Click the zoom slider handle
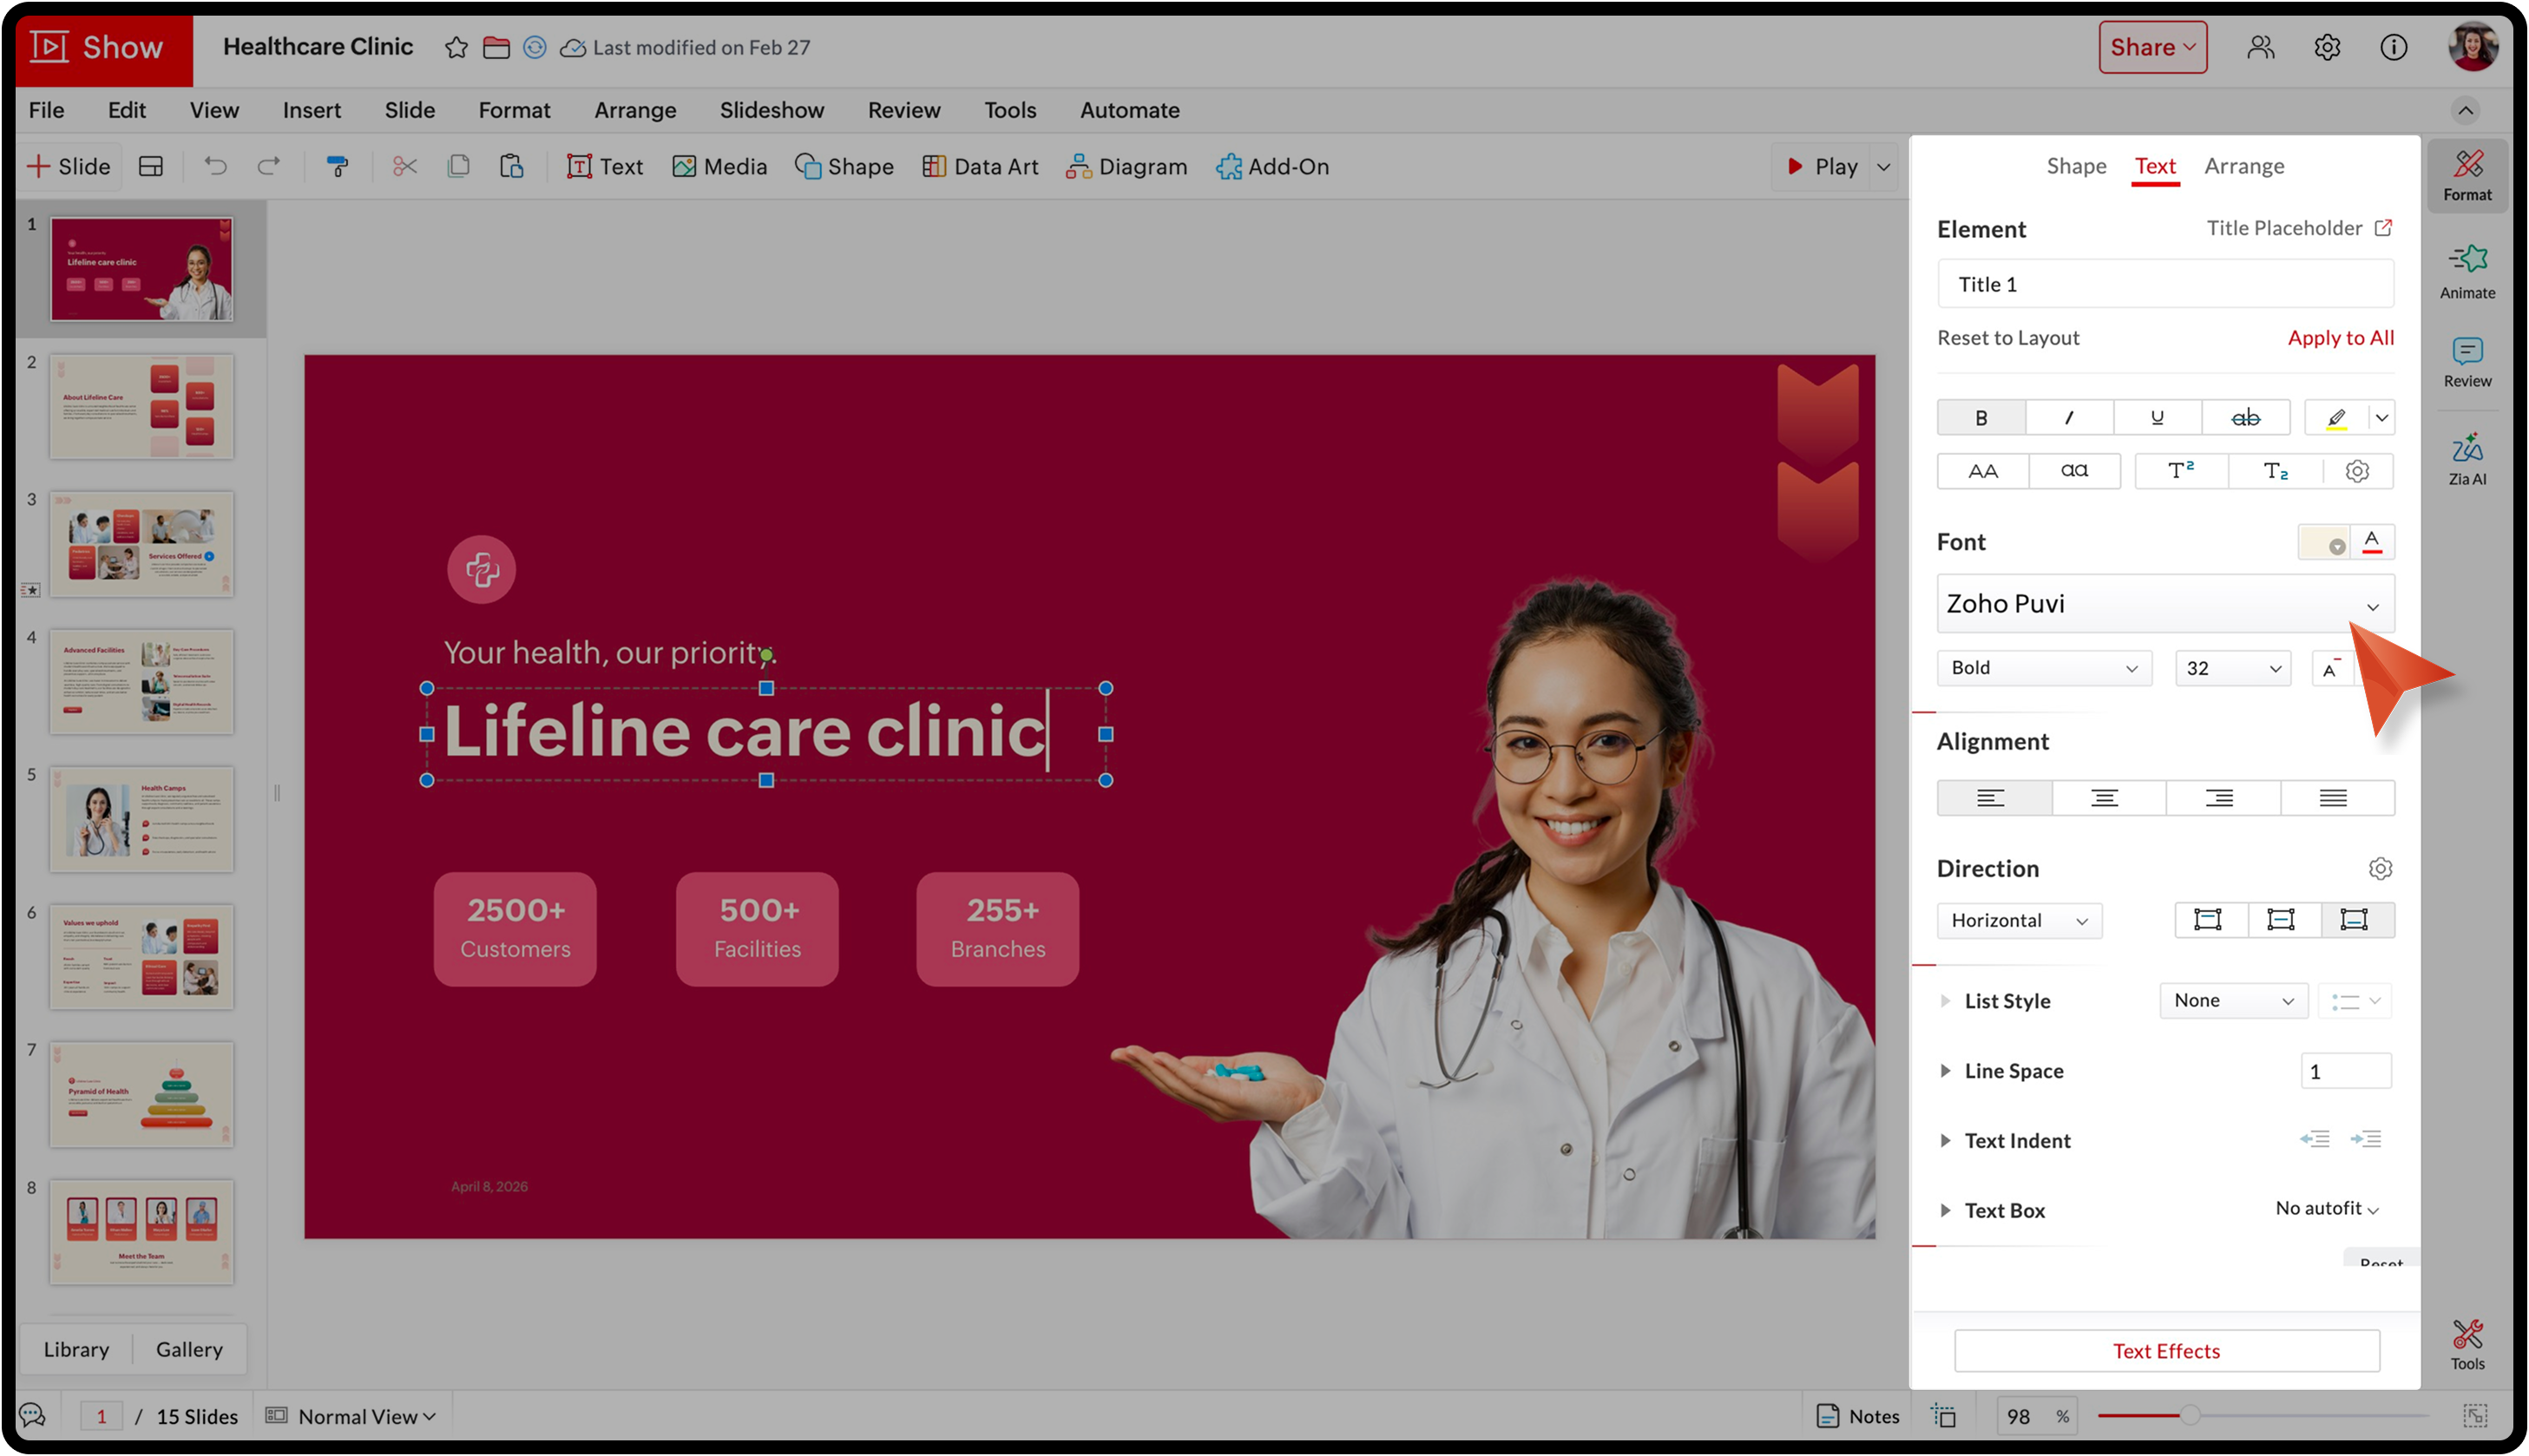This screenshot has width=2529, height=1456. [2189, 1416]
